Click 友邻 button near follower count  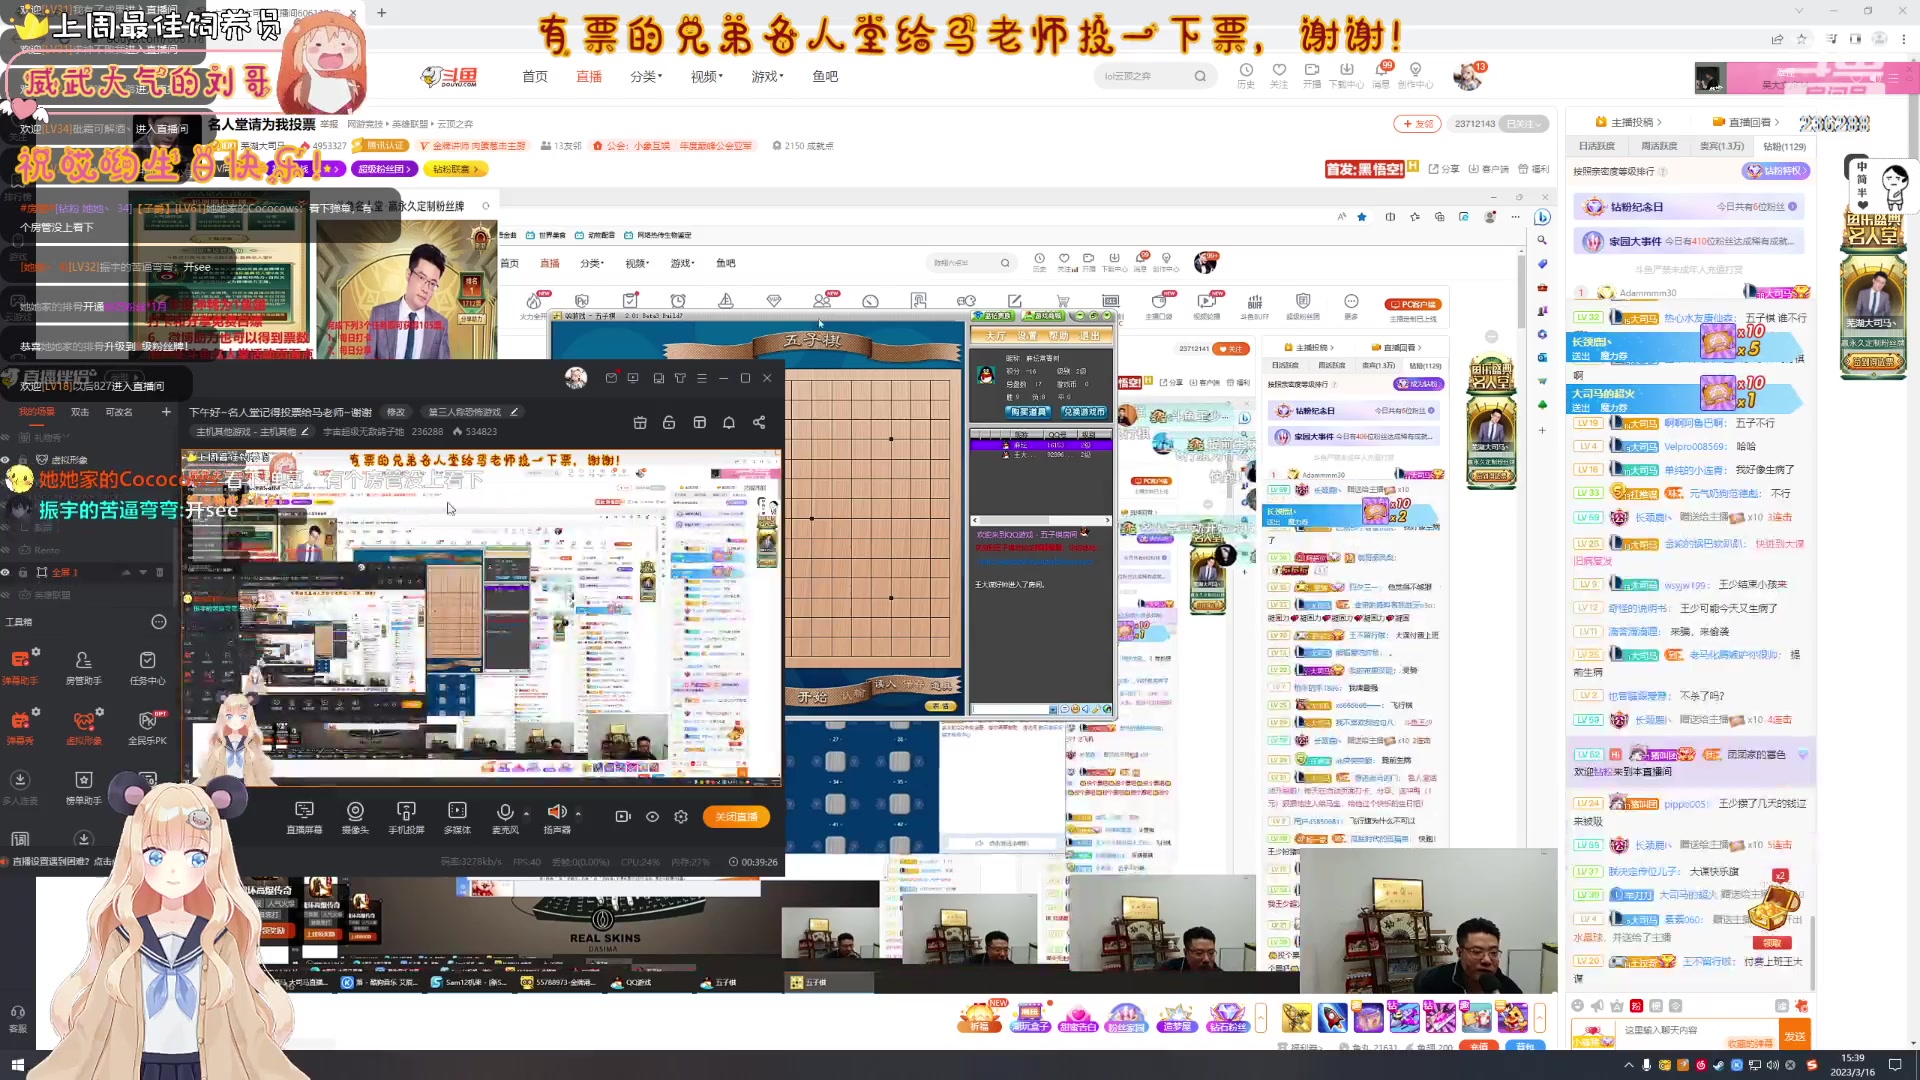1417,124
